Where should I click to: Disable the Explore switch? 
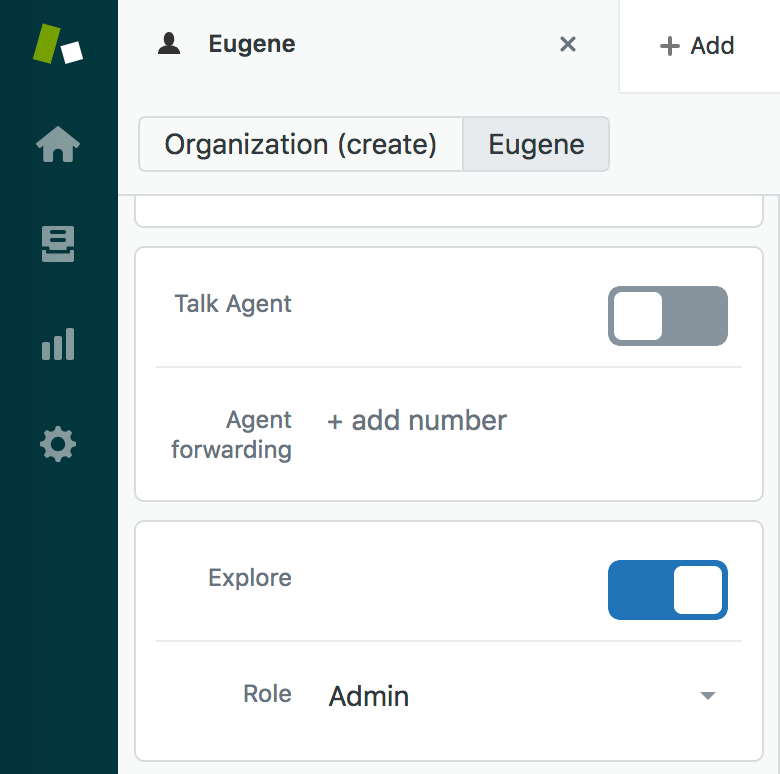tap(668, 590)
